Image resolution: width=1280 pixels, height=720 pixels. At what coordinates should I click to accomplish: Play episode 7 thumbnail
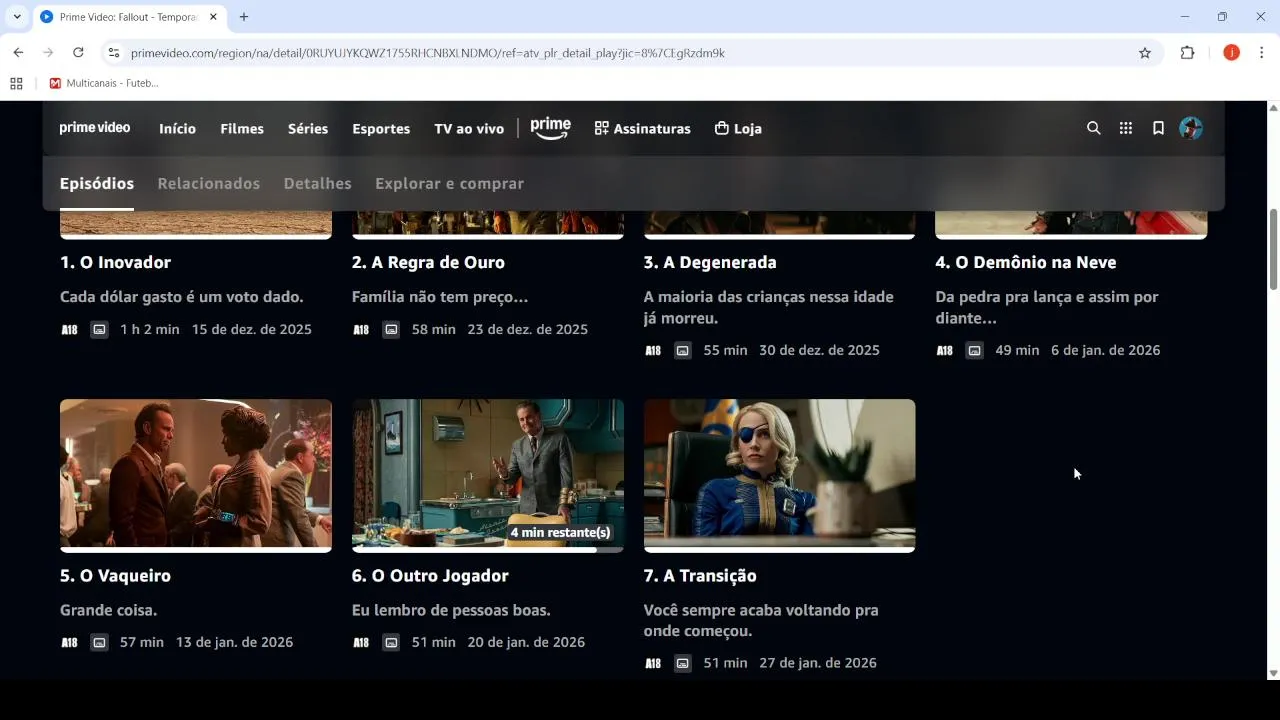pos(779,474)
